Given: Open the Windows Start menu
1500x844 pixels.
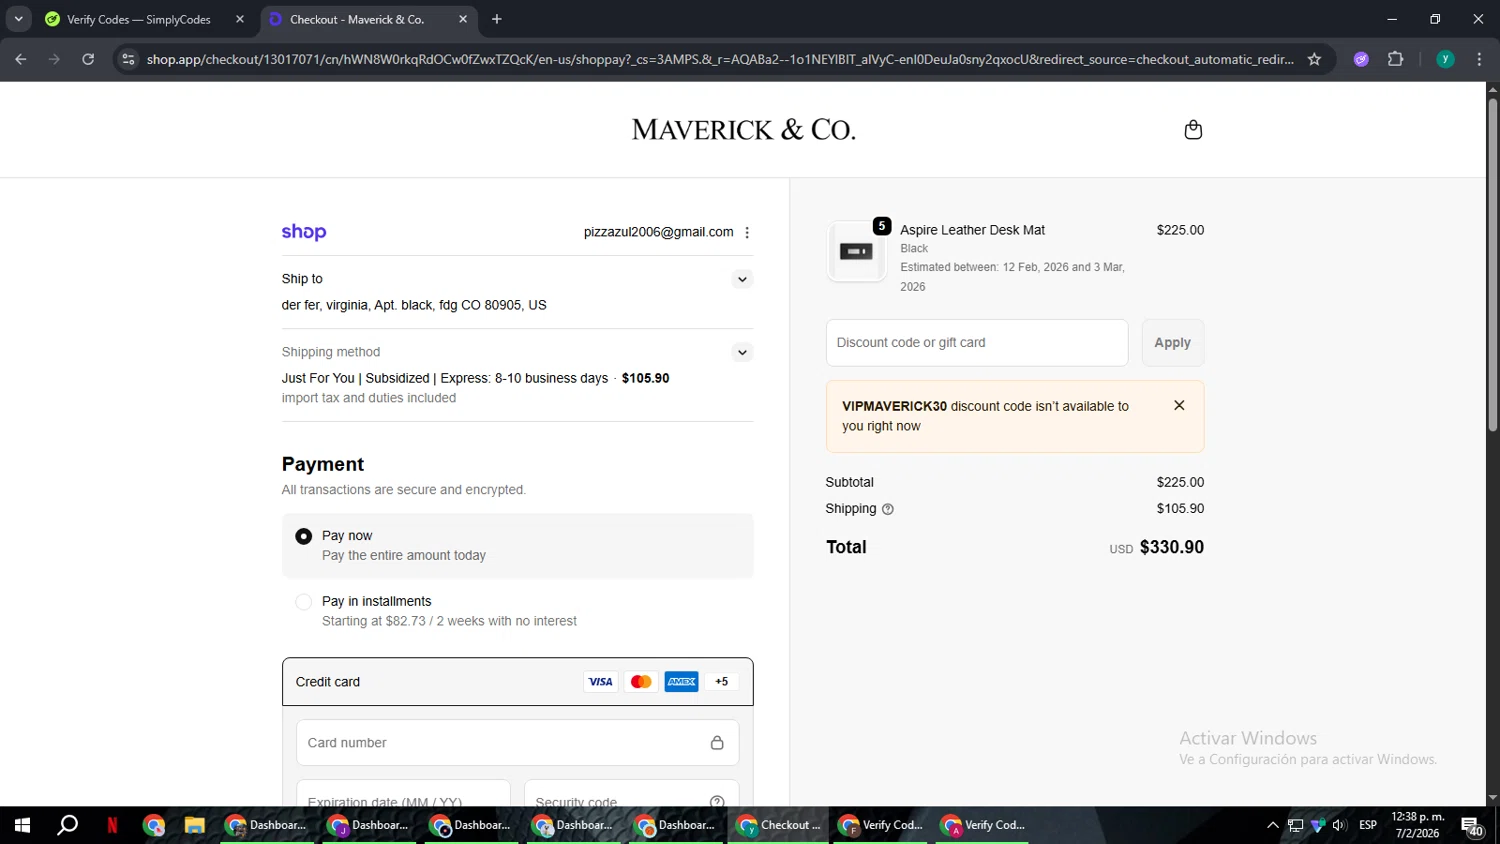Looking at the screenshot, I should (x=22, y=825).
